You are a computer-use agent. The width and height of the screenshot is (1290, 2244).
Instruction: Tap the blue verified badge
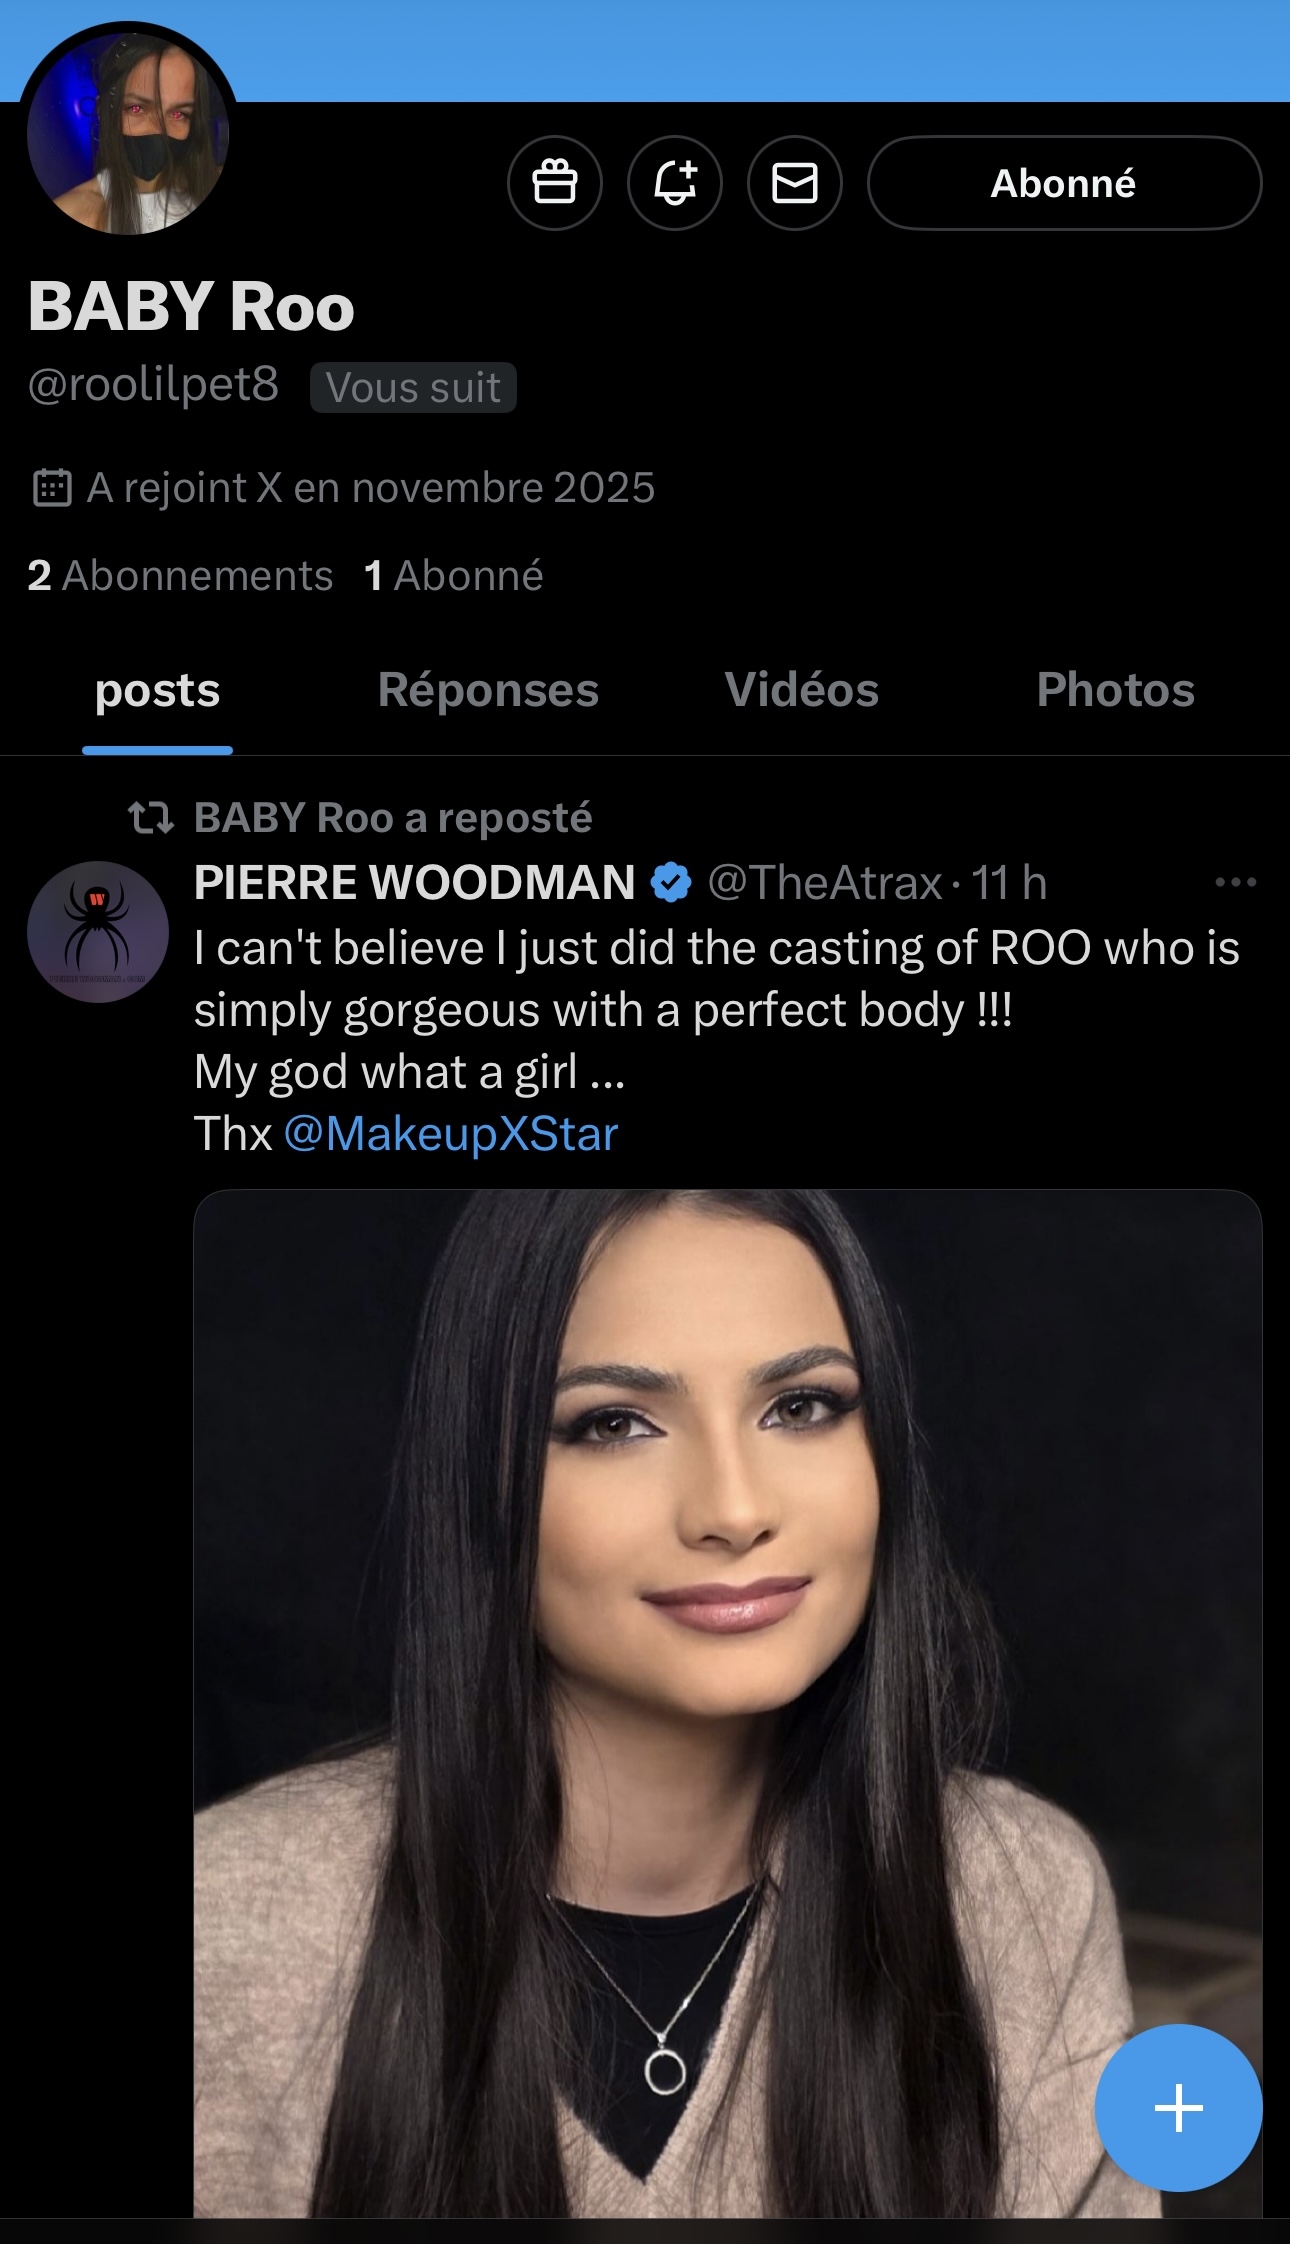(x=671, y=883)
